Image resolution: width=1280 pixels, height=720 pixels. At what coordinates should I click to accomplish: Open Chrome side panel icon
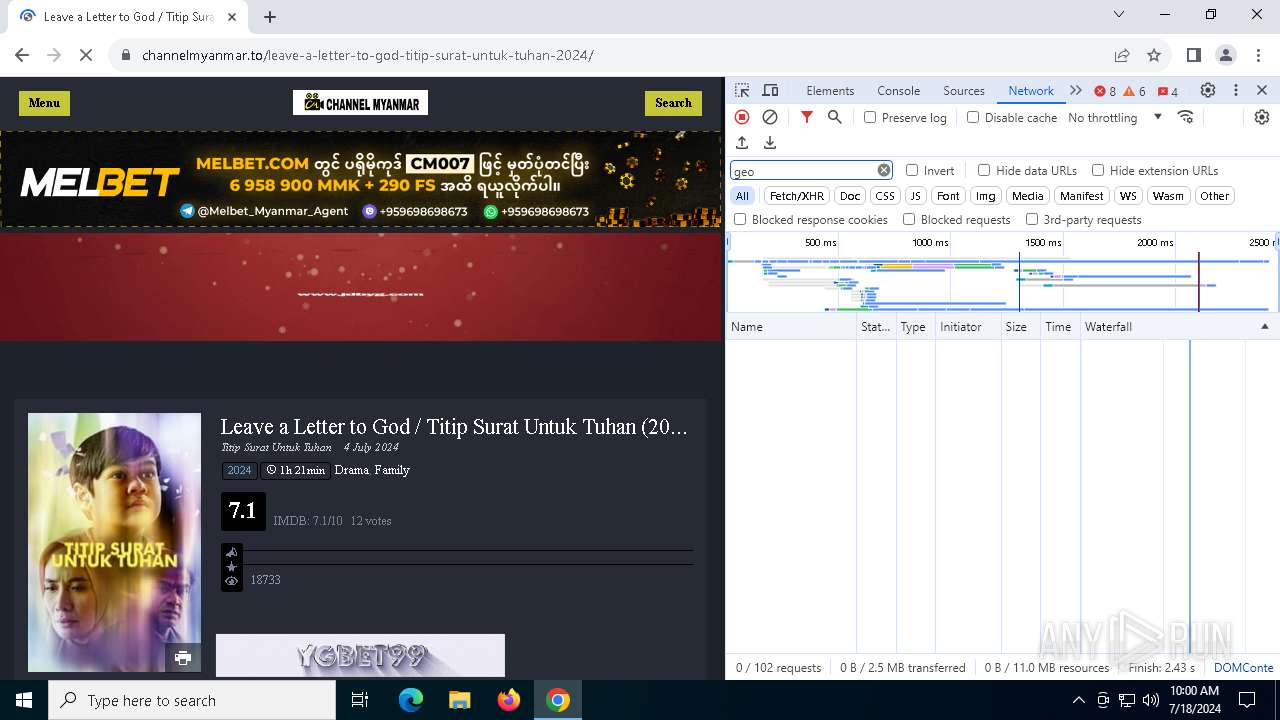(x=1193, y=55)
